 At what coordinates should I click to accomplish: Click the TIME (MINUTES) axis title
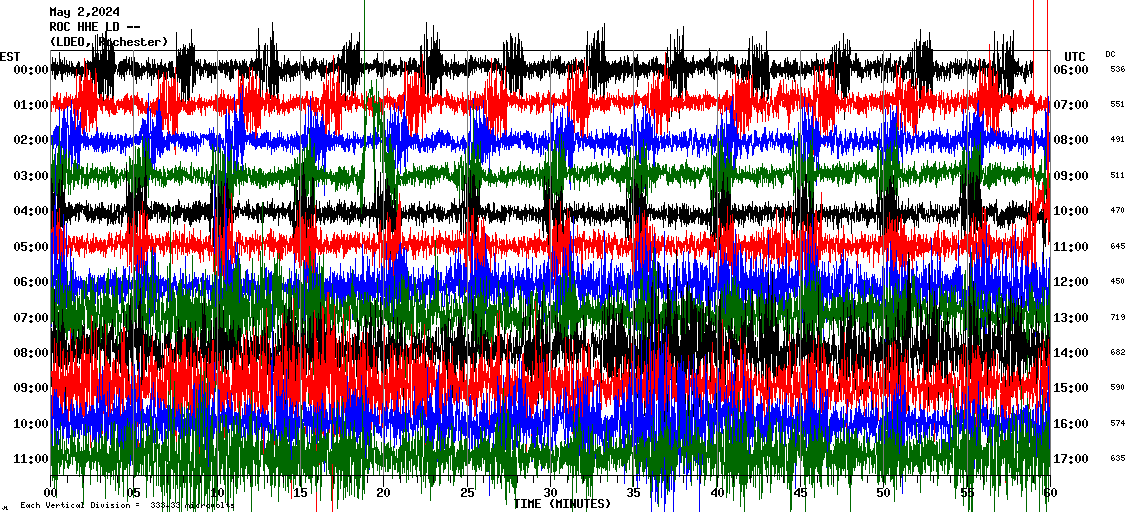[x=562, y=504]
